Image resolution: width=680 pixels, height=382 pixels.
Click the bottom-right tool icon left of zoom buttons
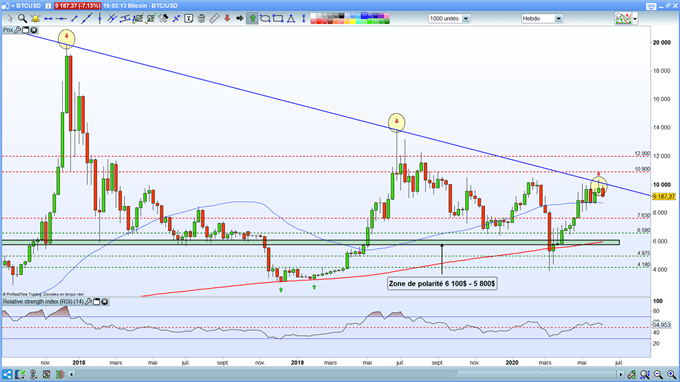pos(632,374)
